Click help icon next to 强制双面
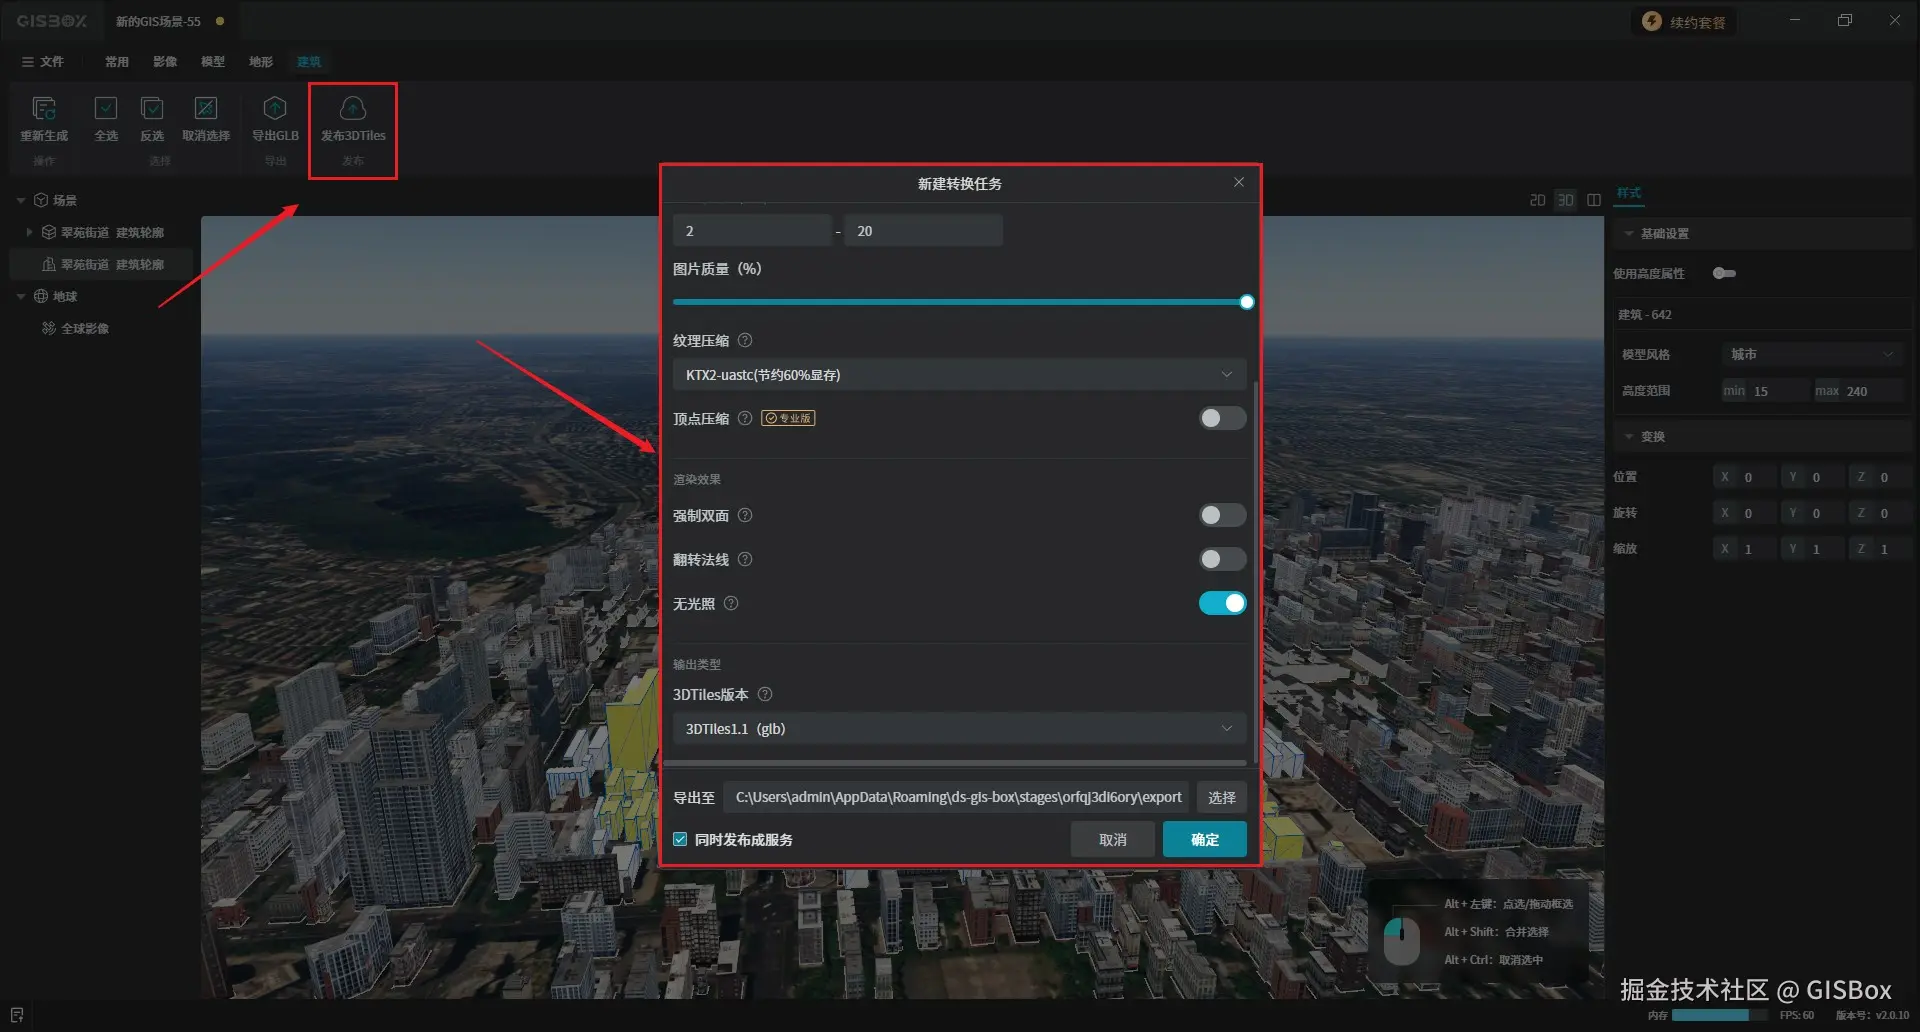The height and width of the screenshot is (1032, 1920). tap(745, 516)
